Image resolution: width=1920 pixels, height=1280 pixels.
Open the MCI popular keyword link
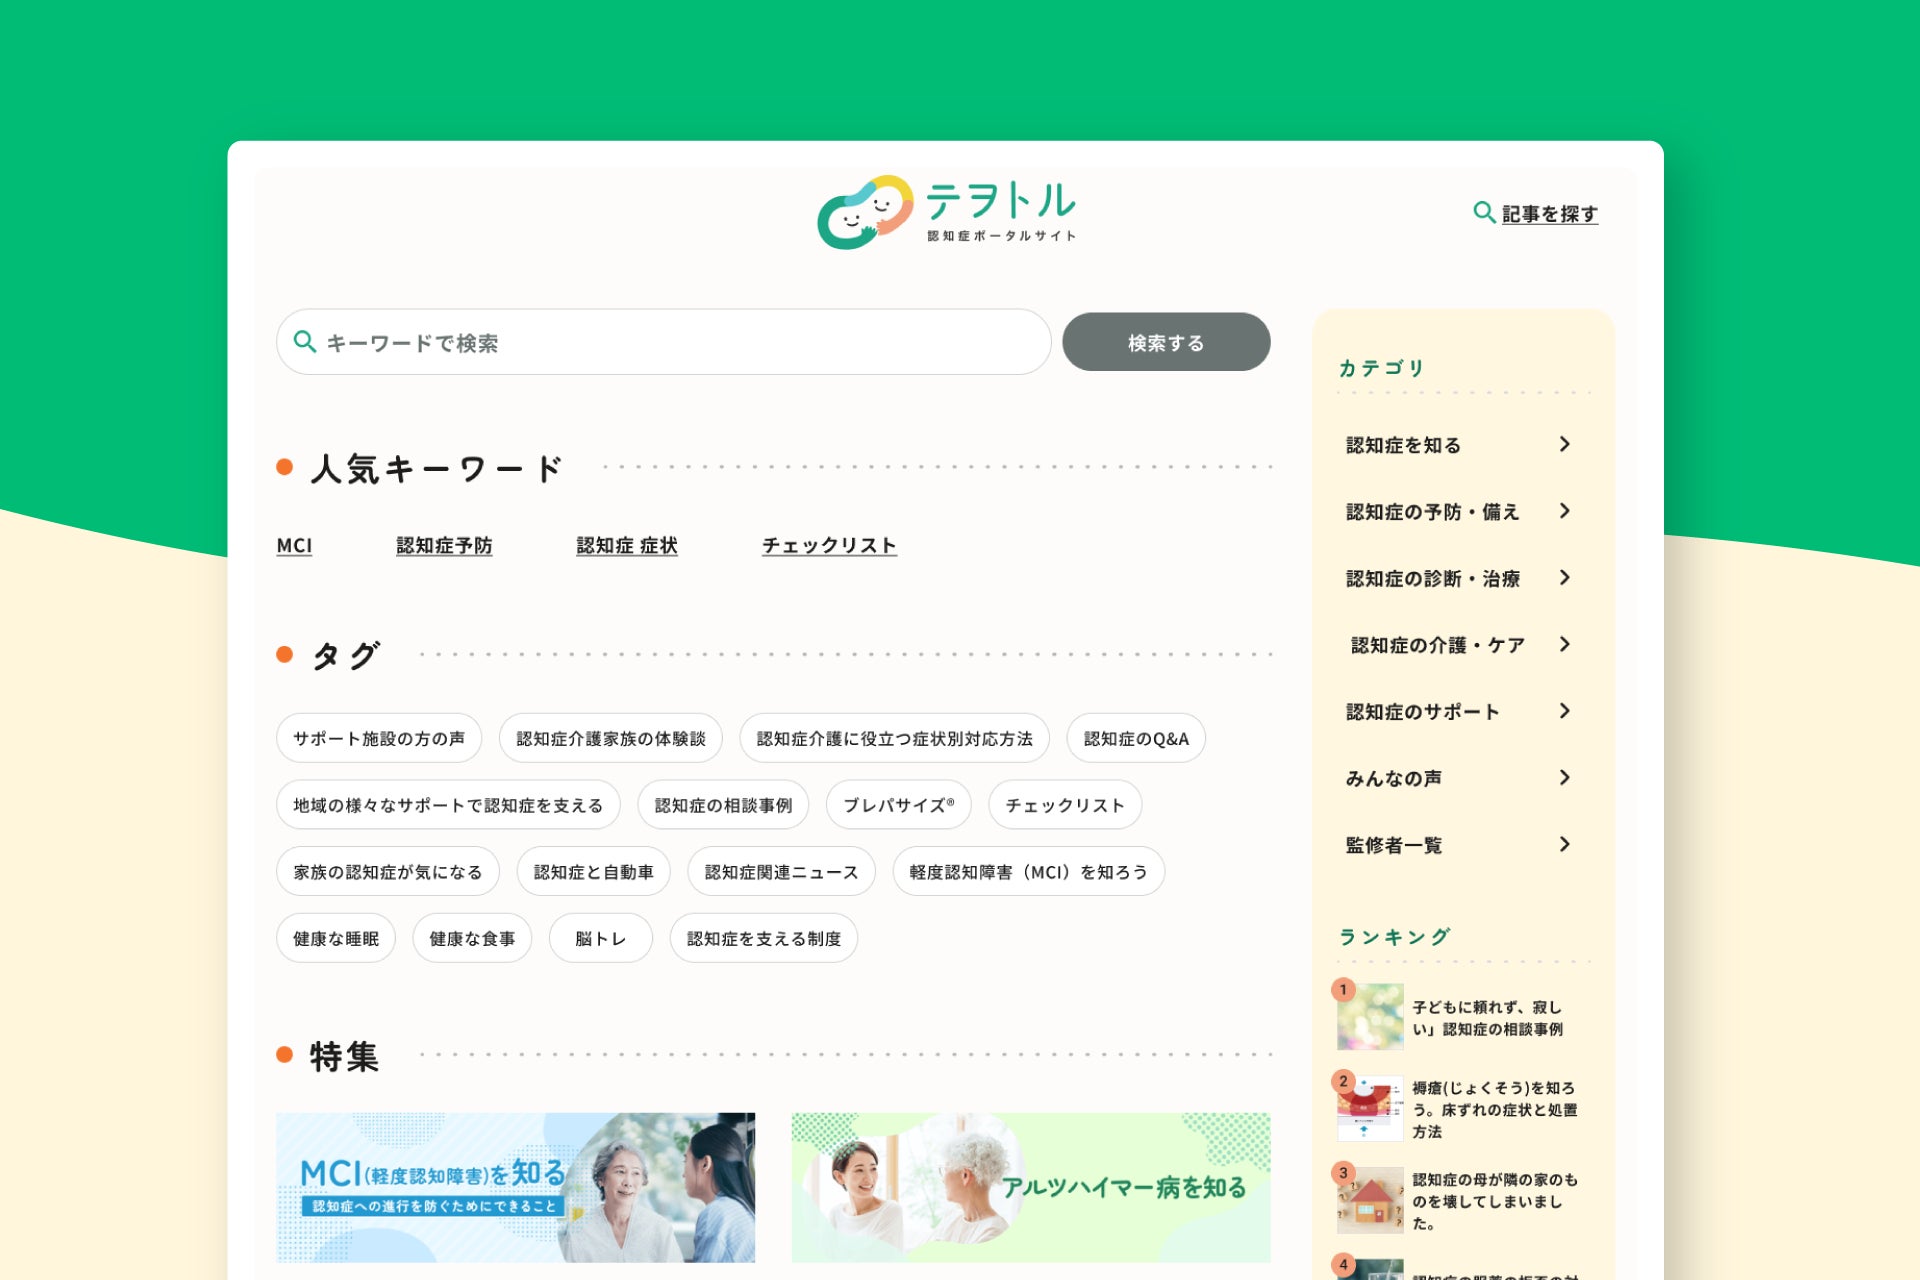pyautogui.click(x=294, y=546)
